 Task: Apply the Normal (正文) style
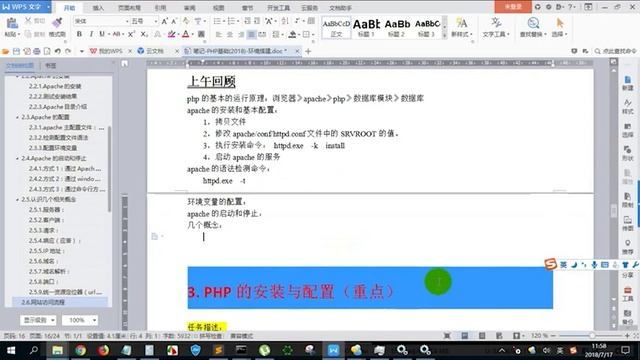[336, 28]
